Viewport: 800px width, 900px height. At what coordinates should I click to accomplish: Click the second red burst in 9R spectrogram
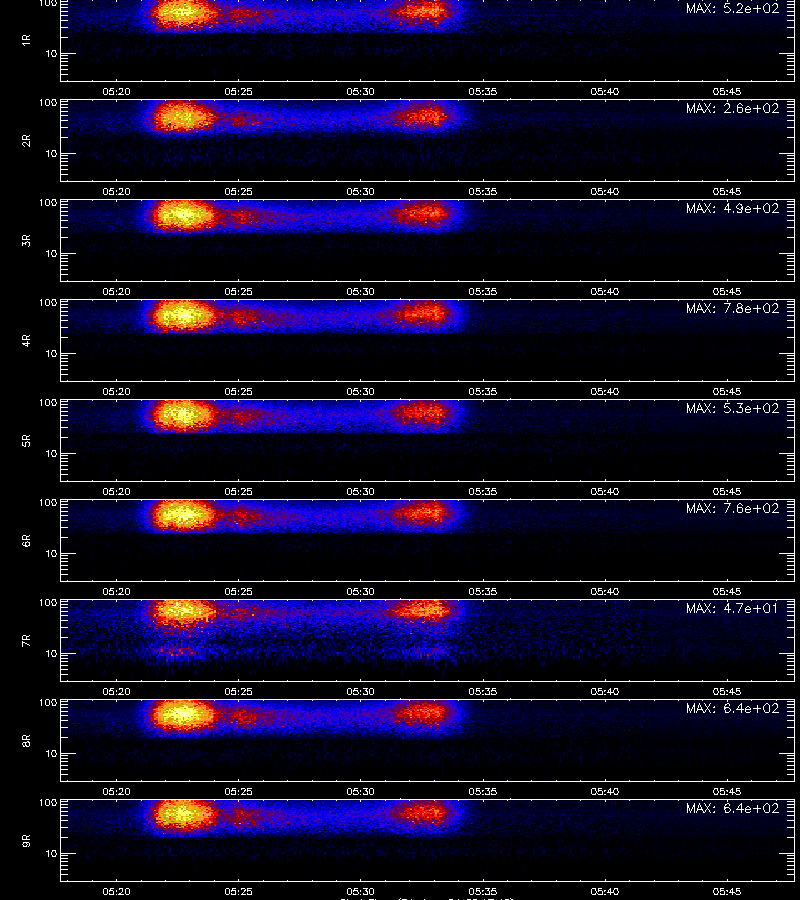pos(422,814)
